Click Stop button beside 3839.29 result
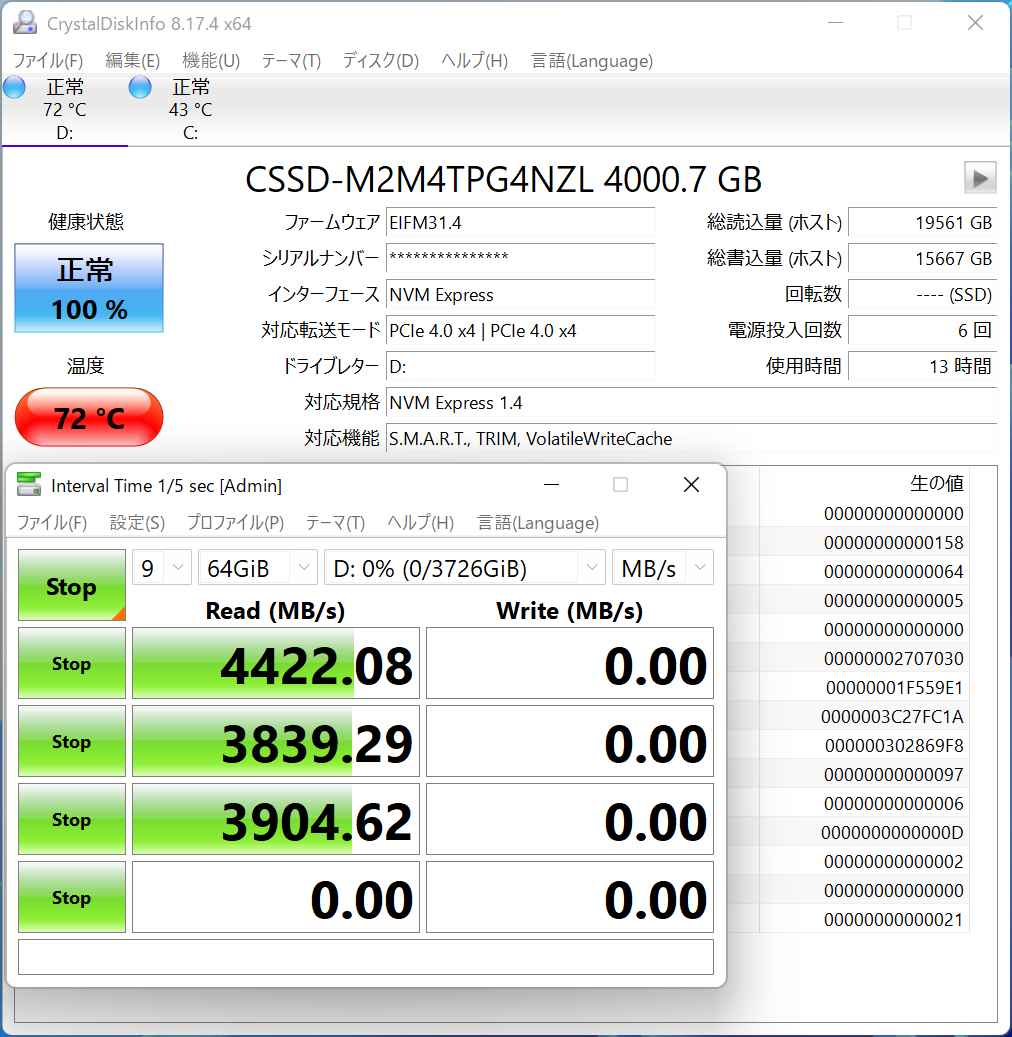The height and width of the screenshot is (1037, 1012). tap(71, 741)
